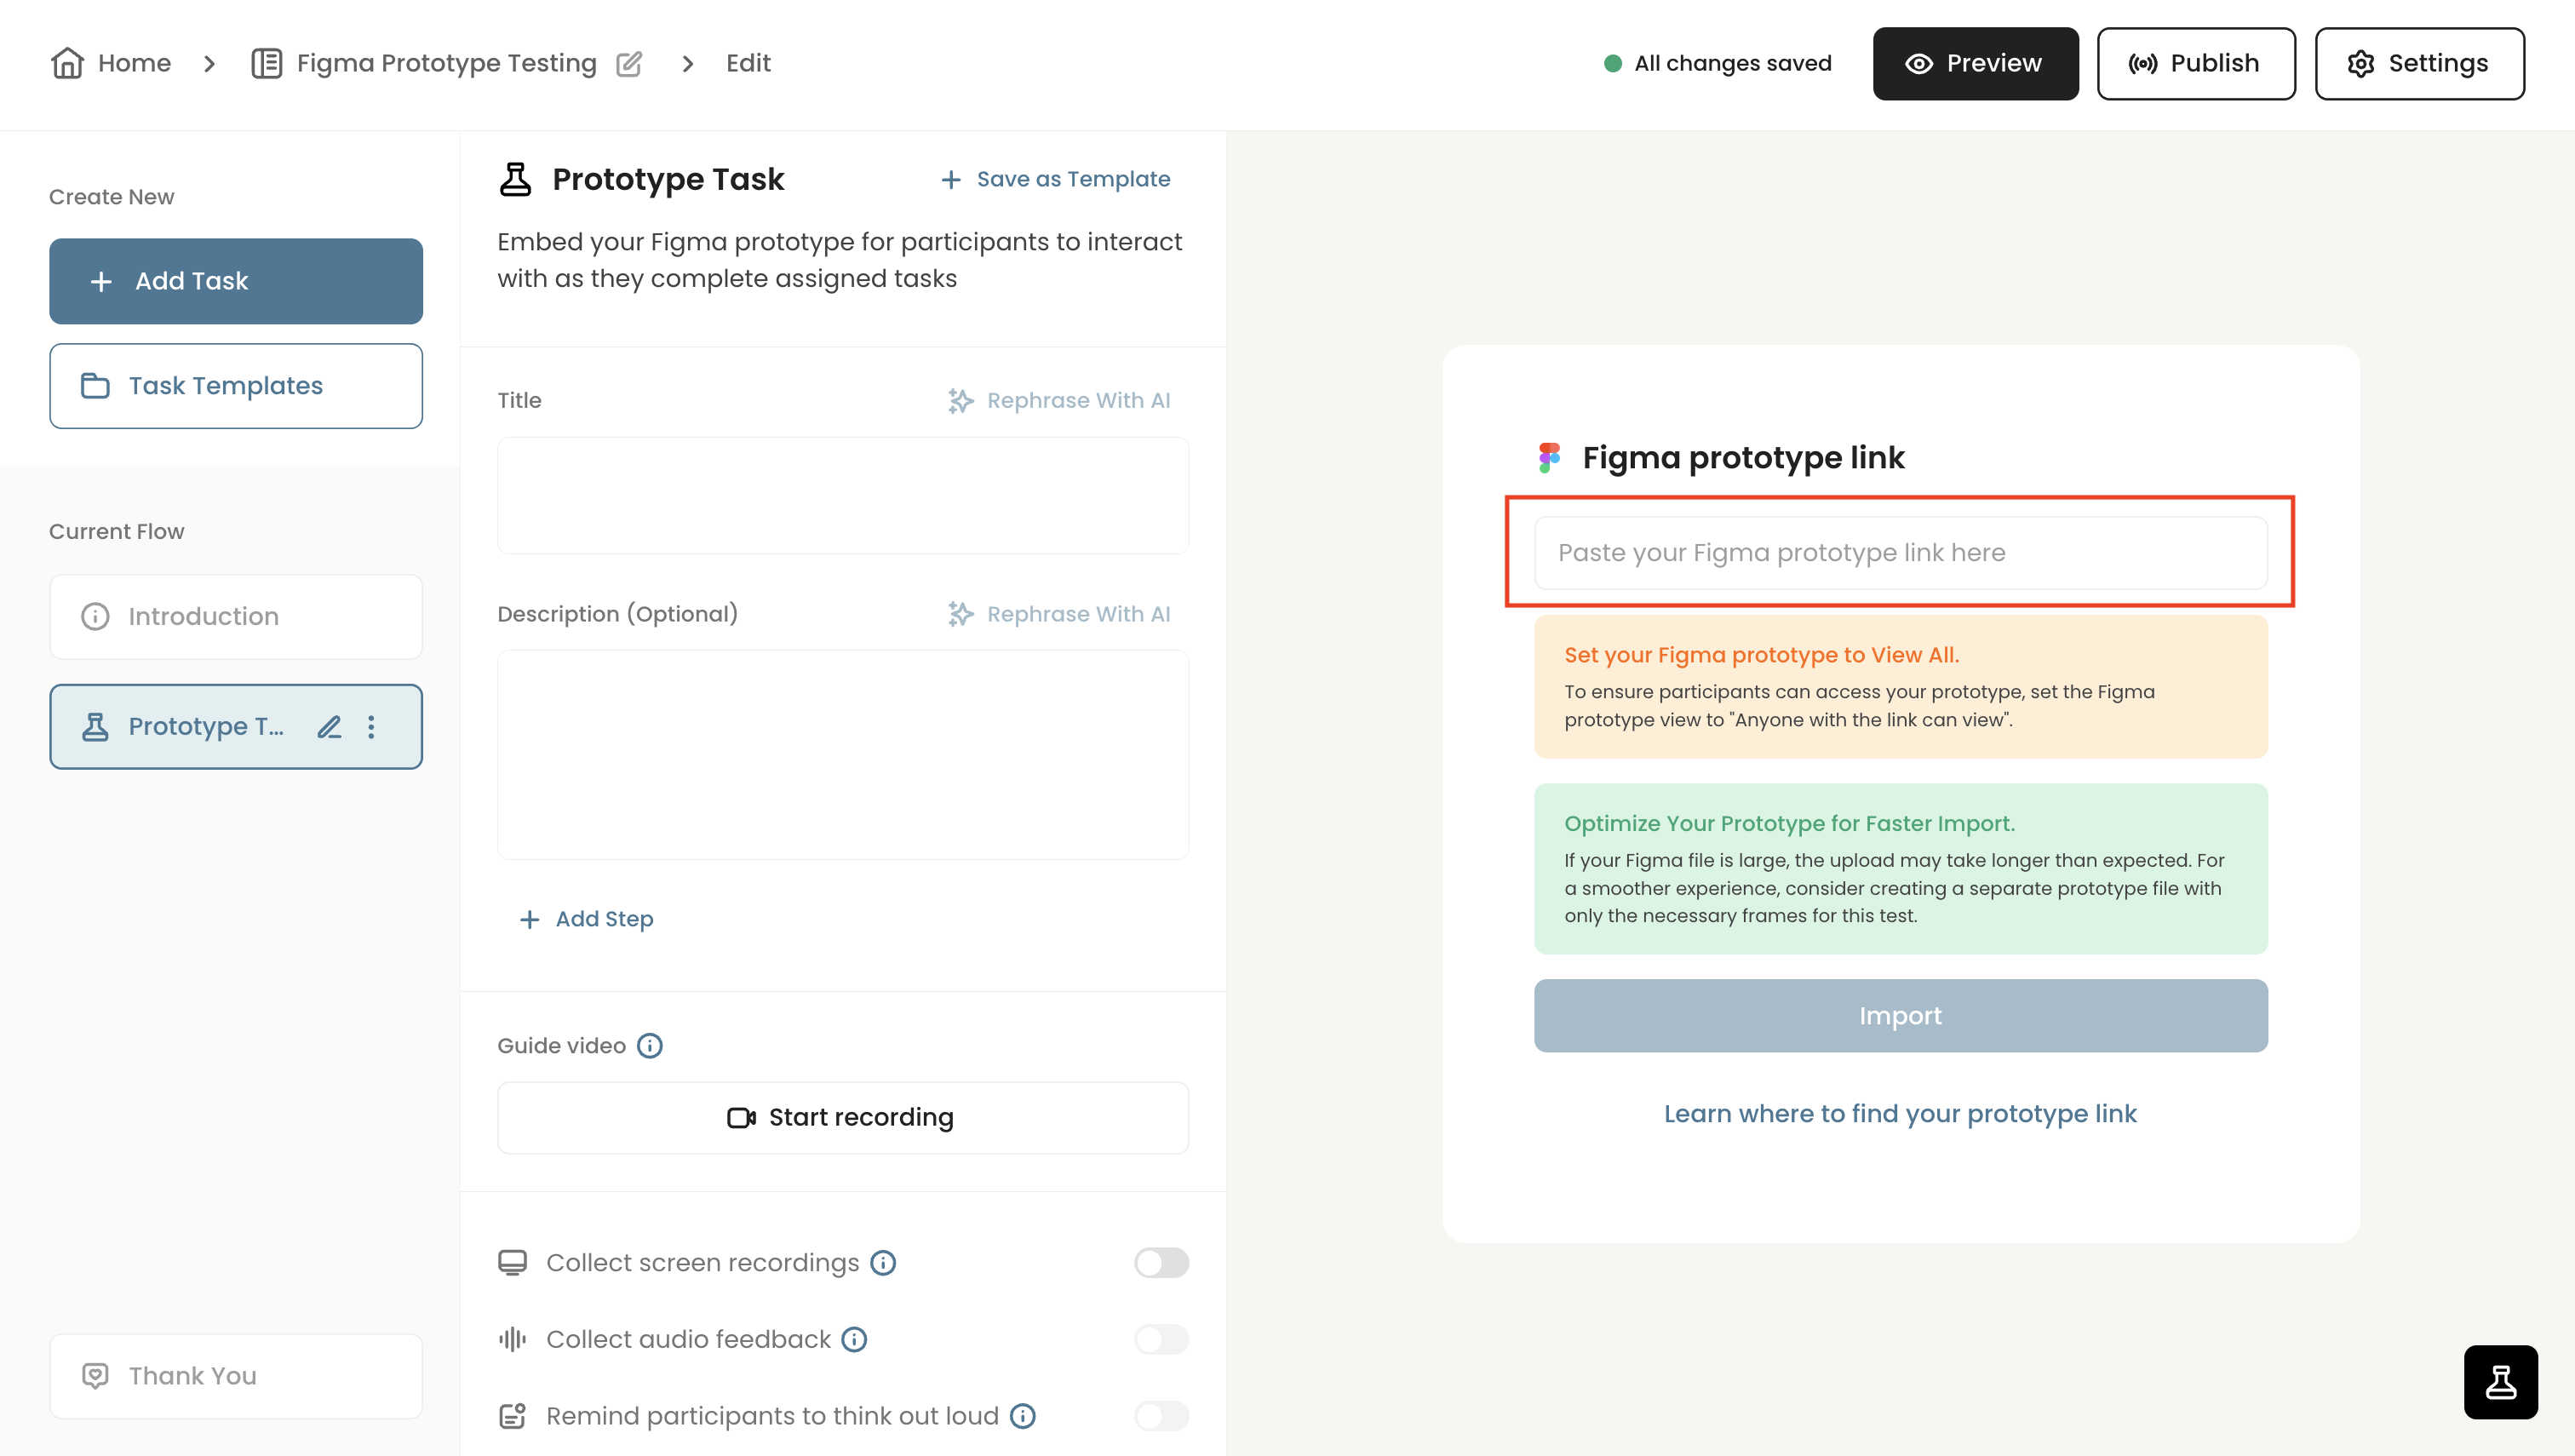Click the 'Optimize Your Prototype for Faster Import.' notice
Image resolution: width=2575 pixels, height=1456 pixels.
coord(1900,869)
